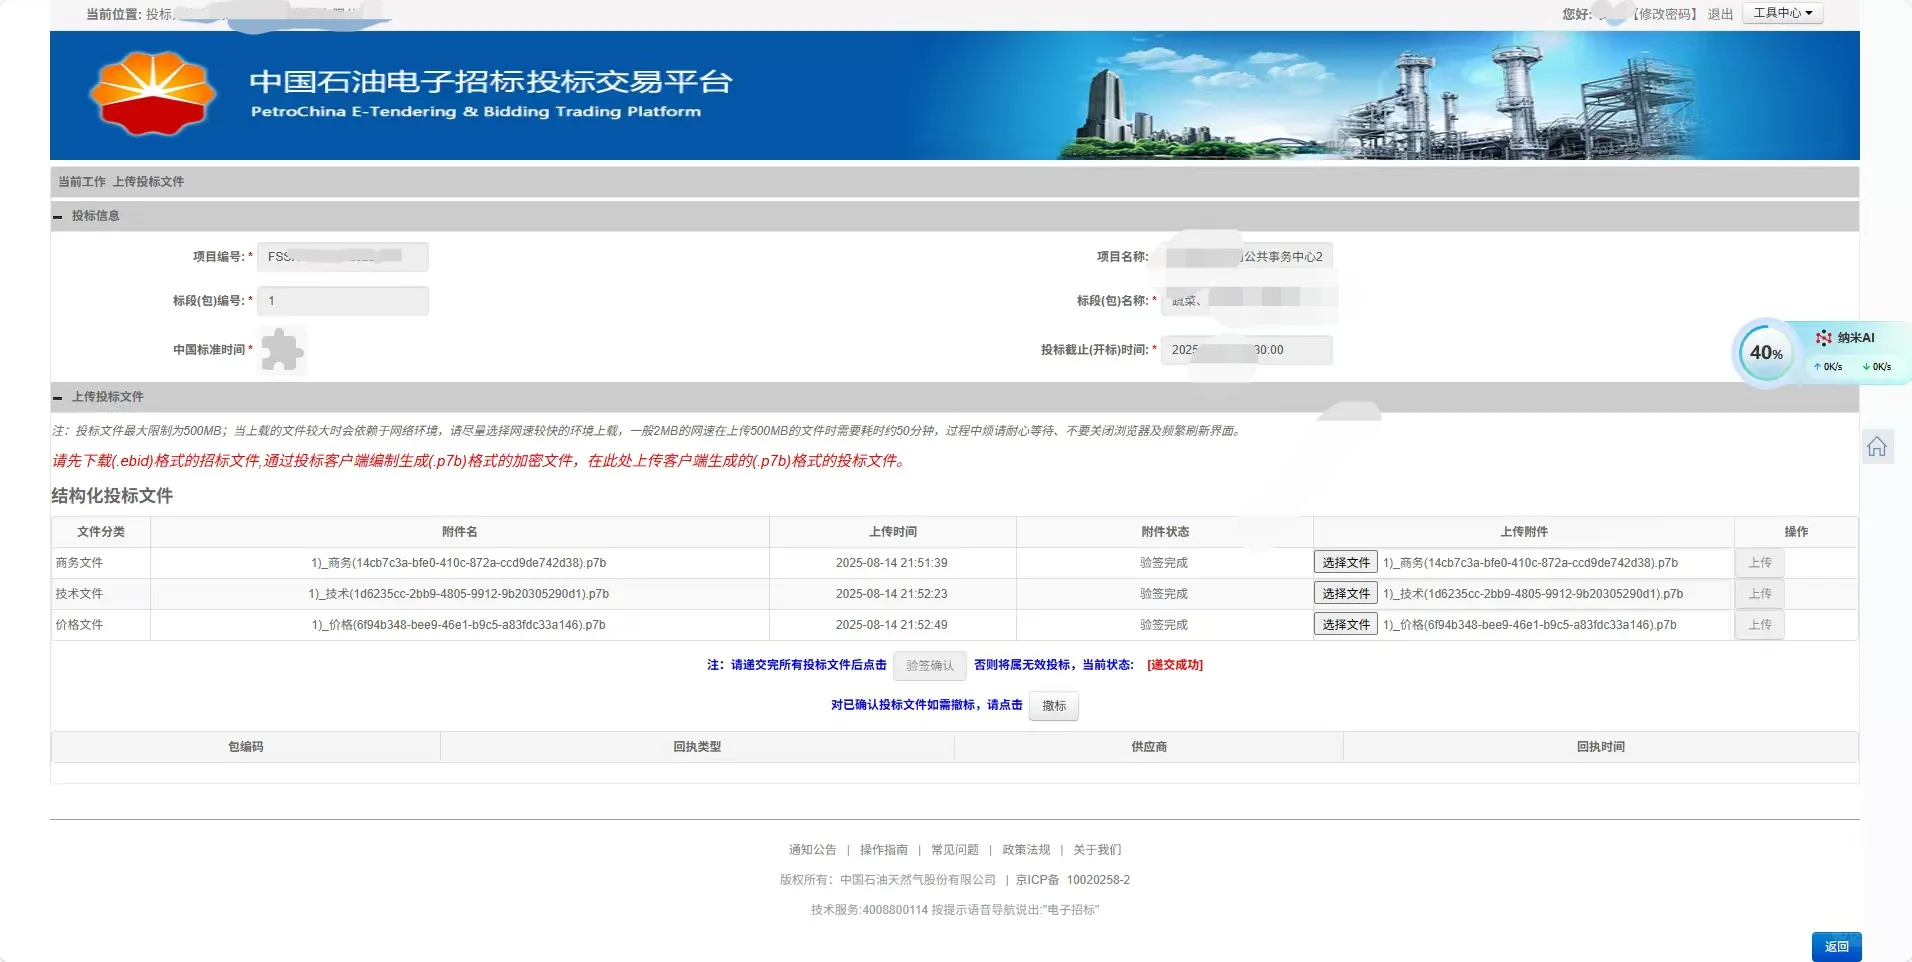
Task: Click upload time 2025-08-14 21:52:23
Action: (x=892, y=594)
